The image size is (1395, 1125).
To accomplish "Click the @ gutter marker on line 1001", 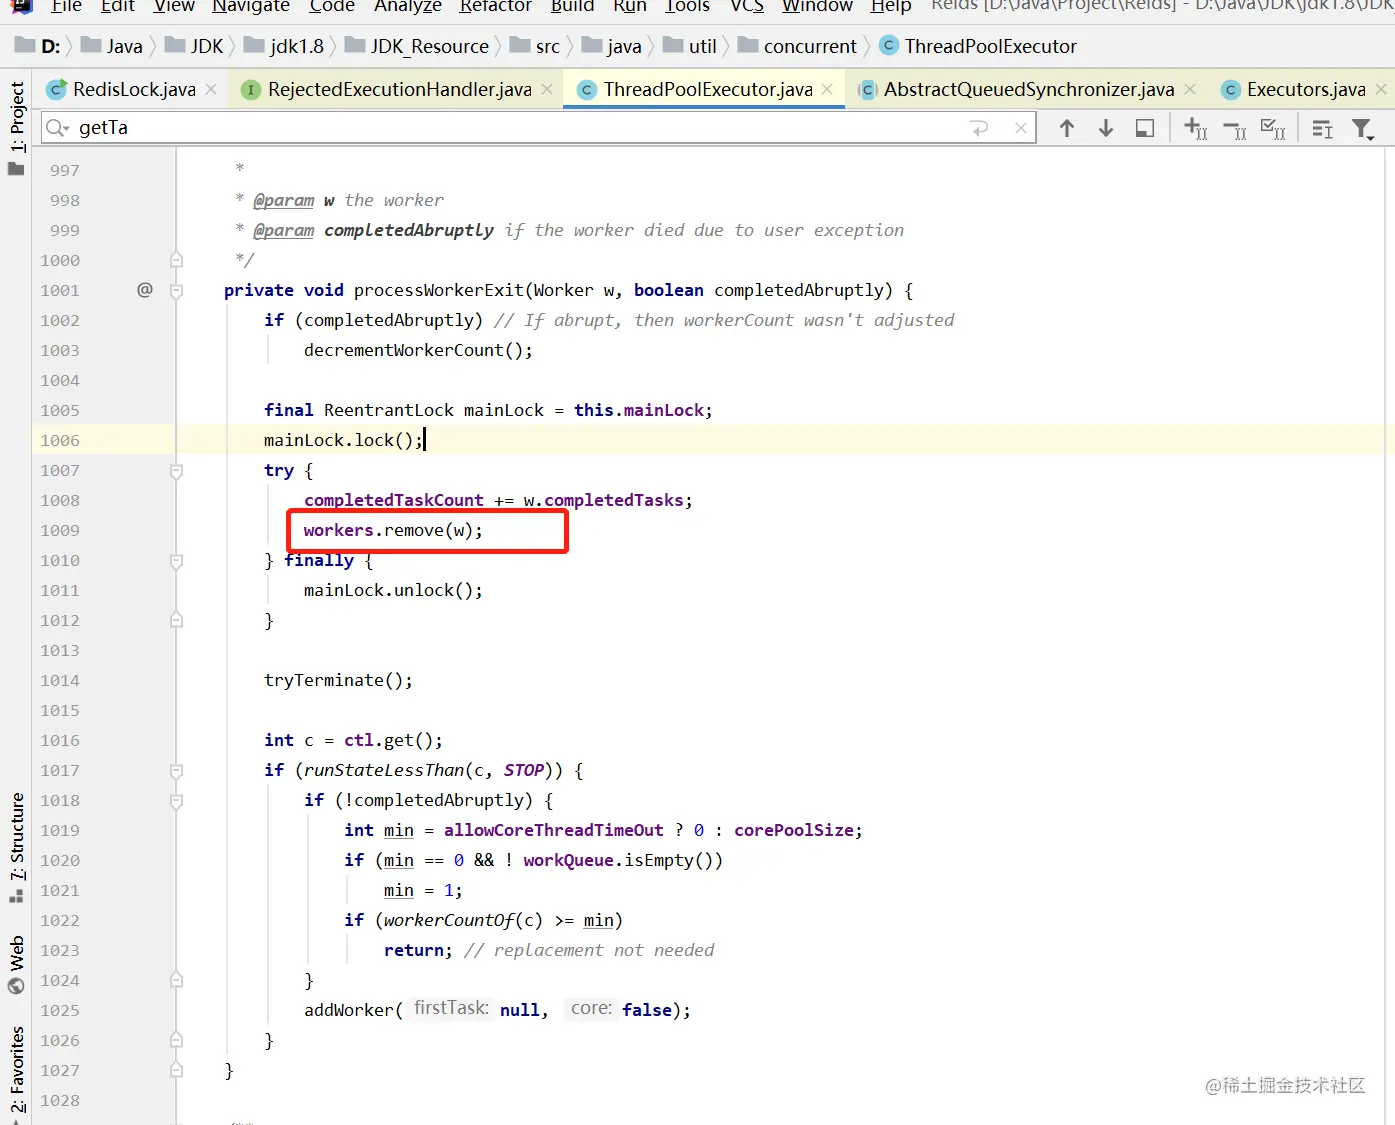I will coord(145,290).
